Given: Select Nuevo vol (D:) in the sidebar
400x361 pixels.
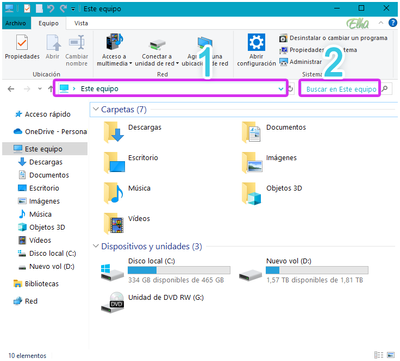Looking at the screenshot, I should 46,266.
